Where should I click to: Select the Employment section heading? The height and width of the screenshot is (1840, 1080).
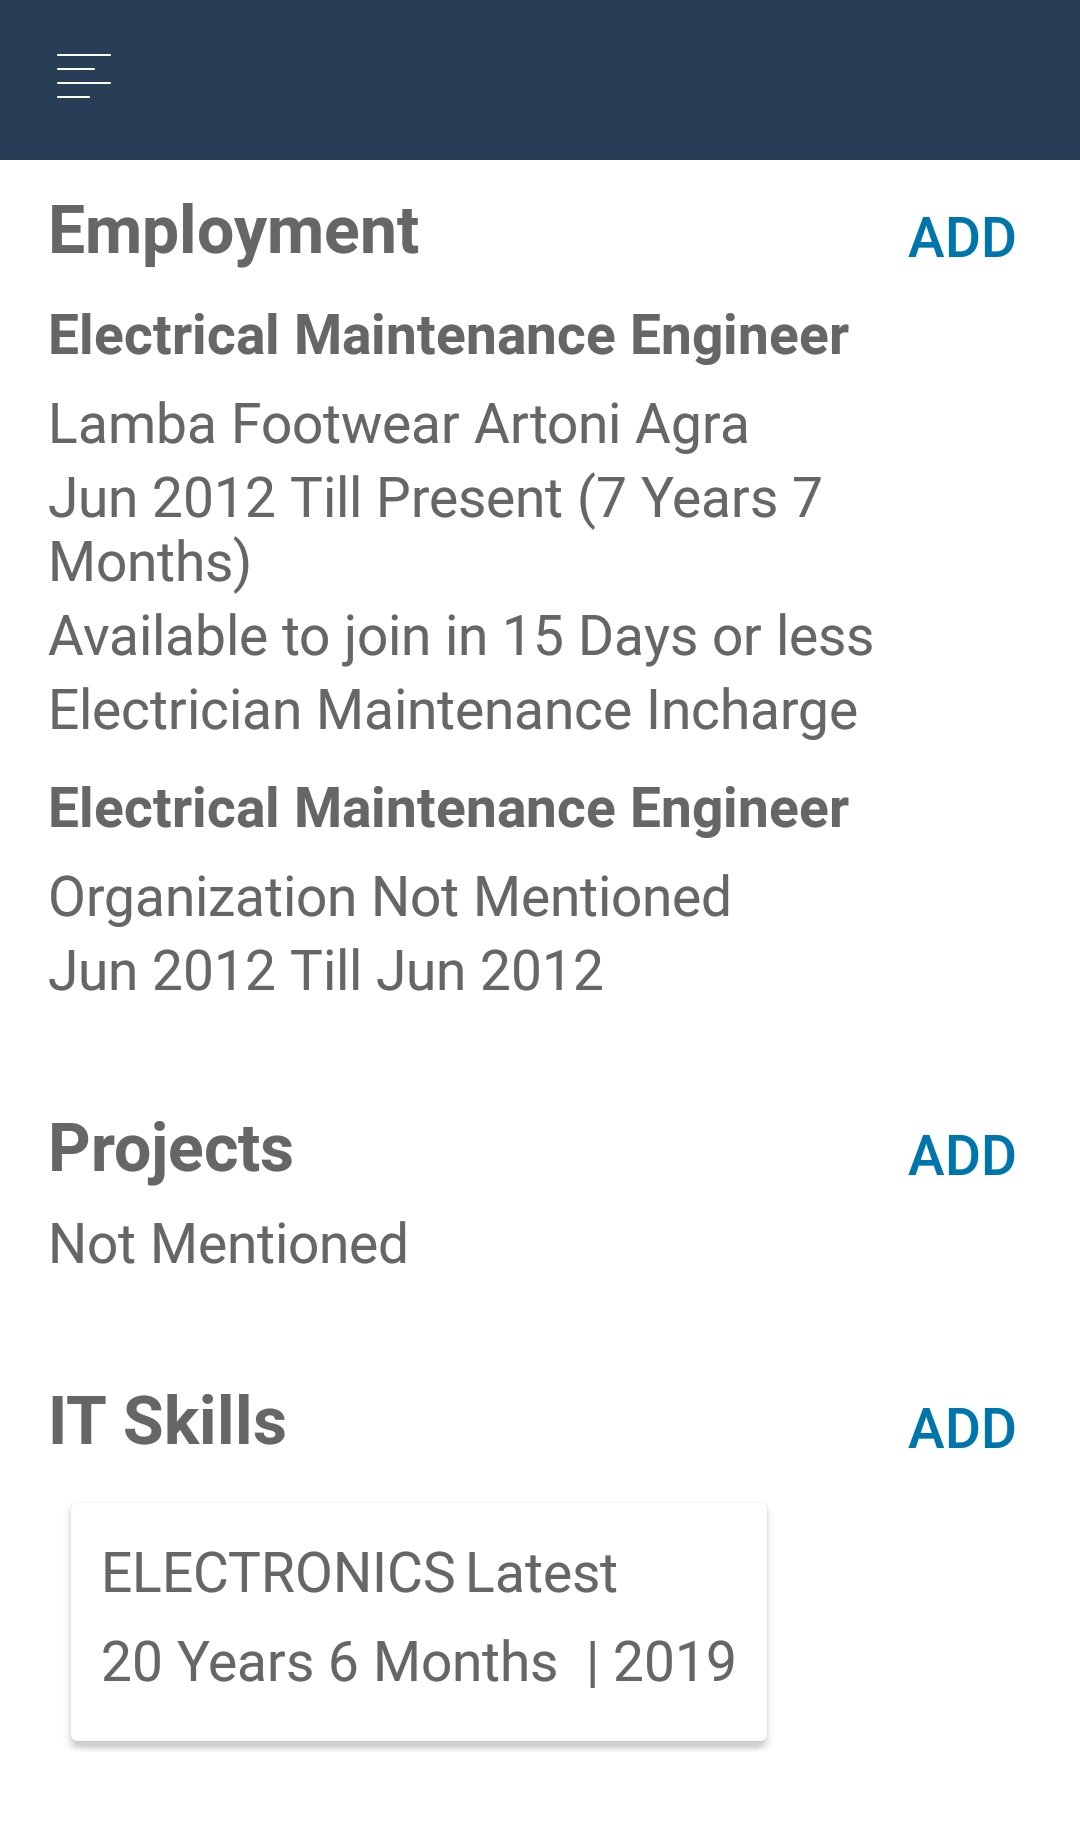tap(234, 232)
